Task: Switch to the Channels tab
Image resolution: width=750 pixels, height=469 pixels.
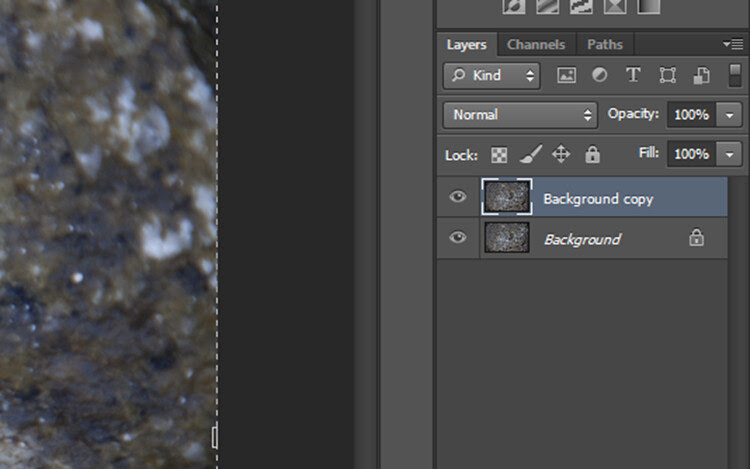Action: [536, 44]
